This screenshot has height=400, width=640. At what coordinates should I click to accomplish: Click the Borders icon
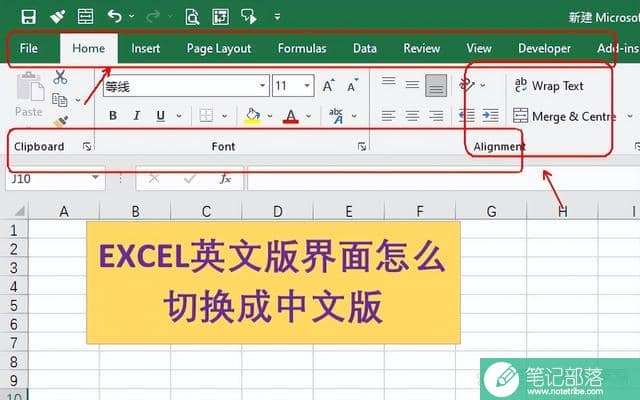[206, 116]
